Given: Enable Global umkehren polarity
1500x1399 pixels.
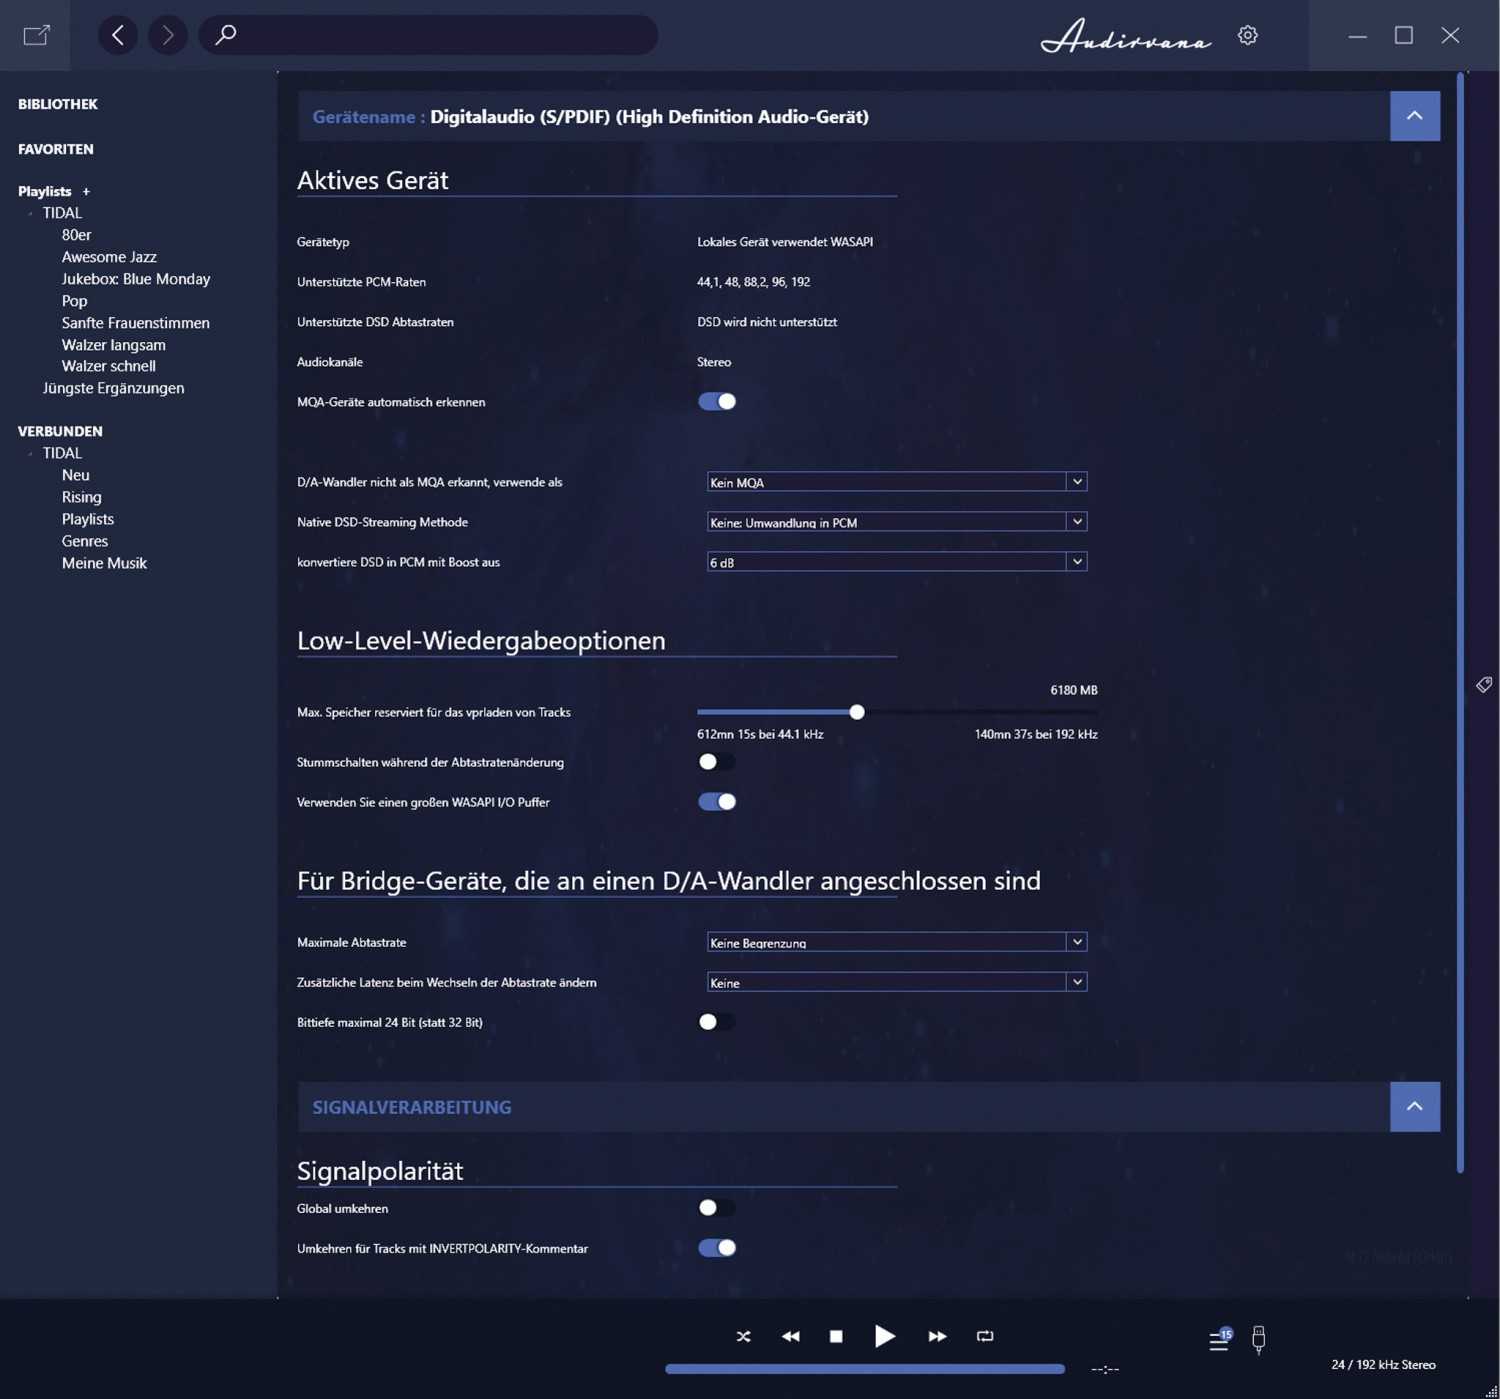Looking at the screenshot, I should [x=717, y=1208].
